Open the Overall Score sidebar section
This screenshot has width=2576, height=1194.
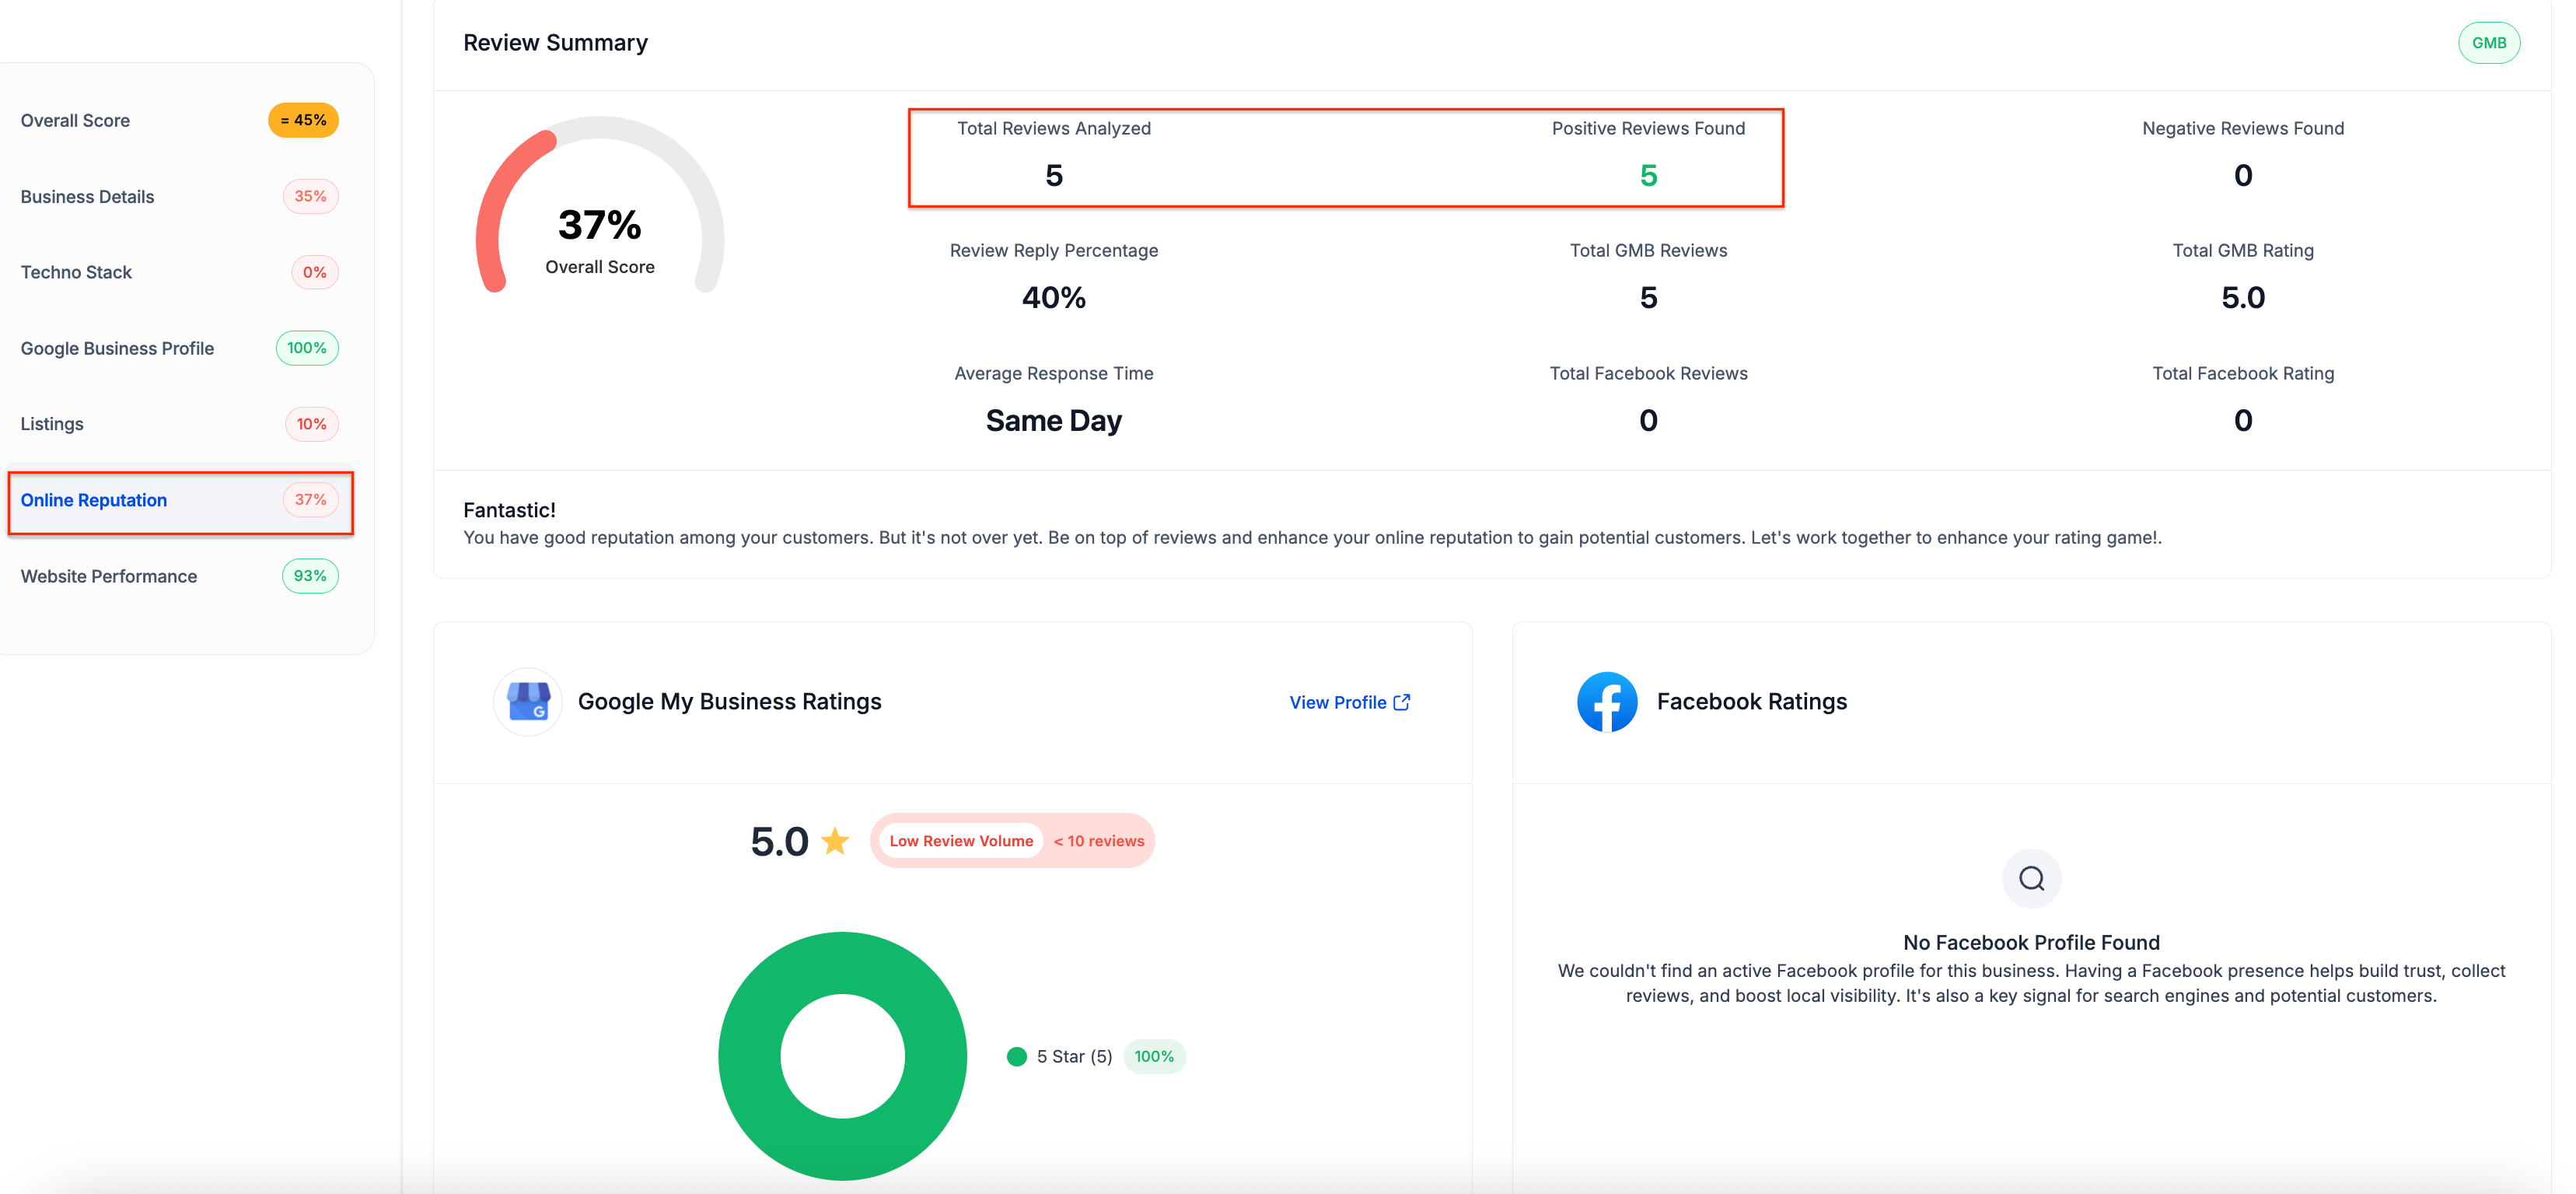(75, 120)
